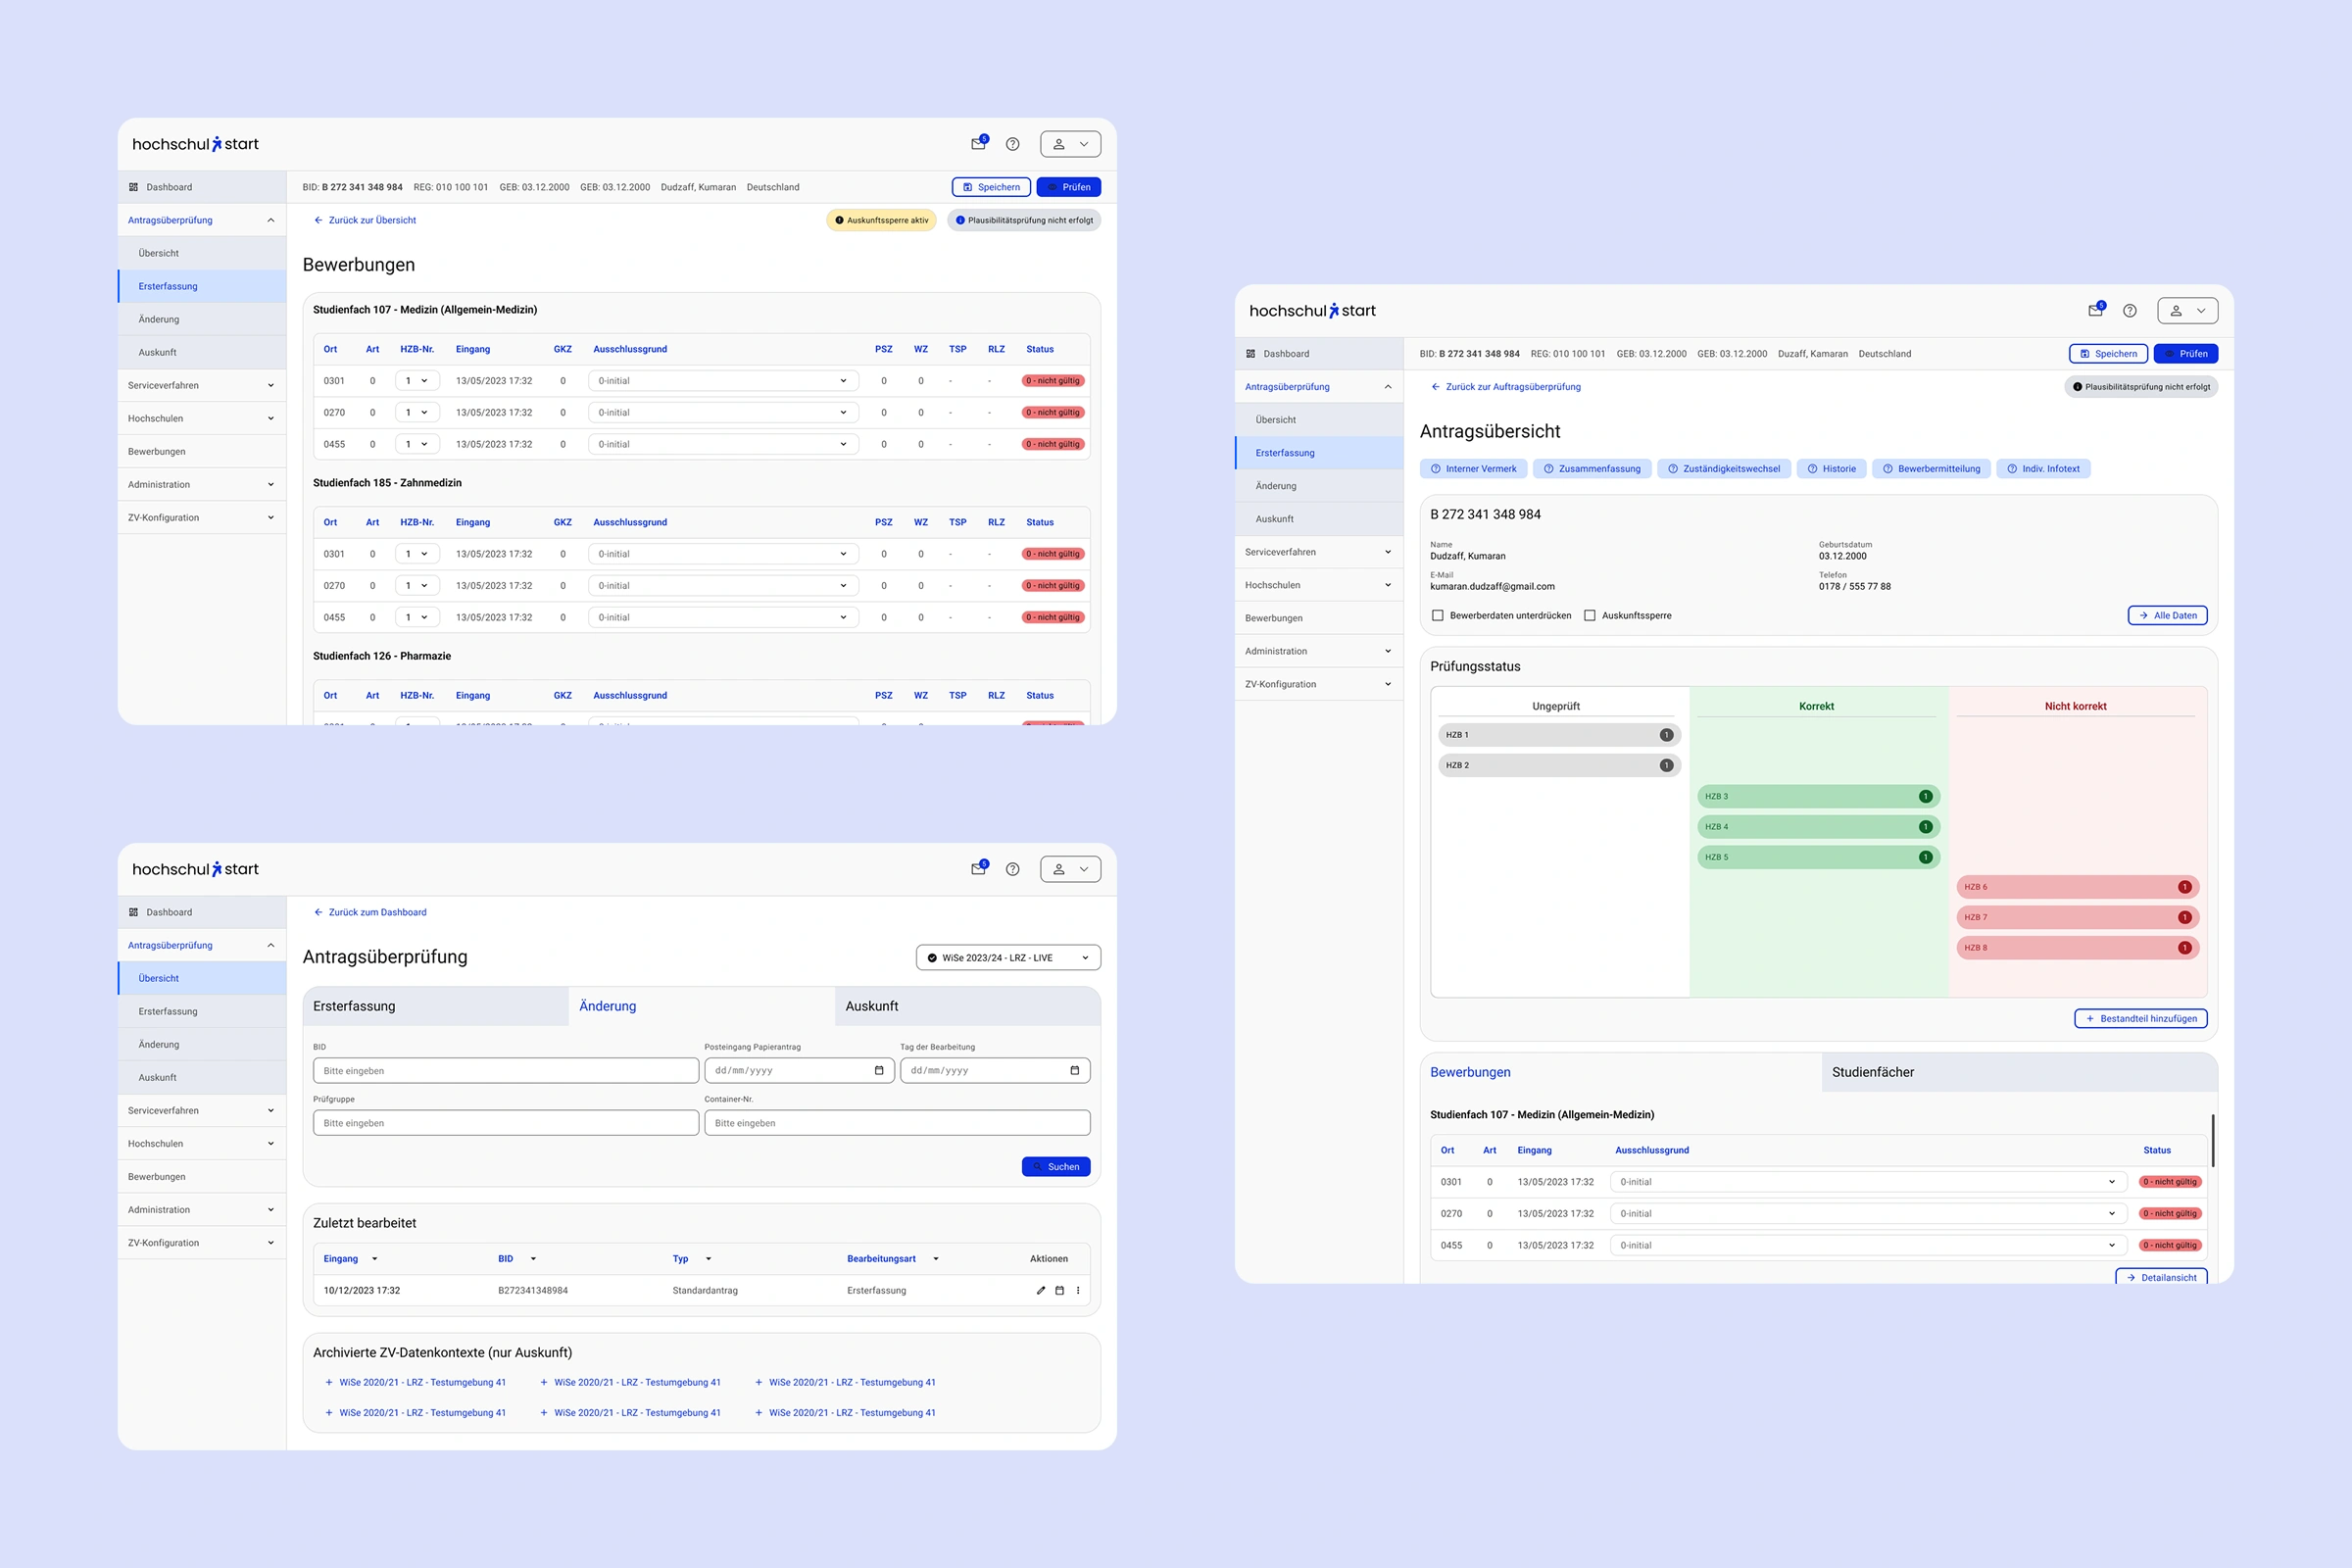Open Historie chip
Viewport: 2352px width, 1568px height.
click(1831, 469)
